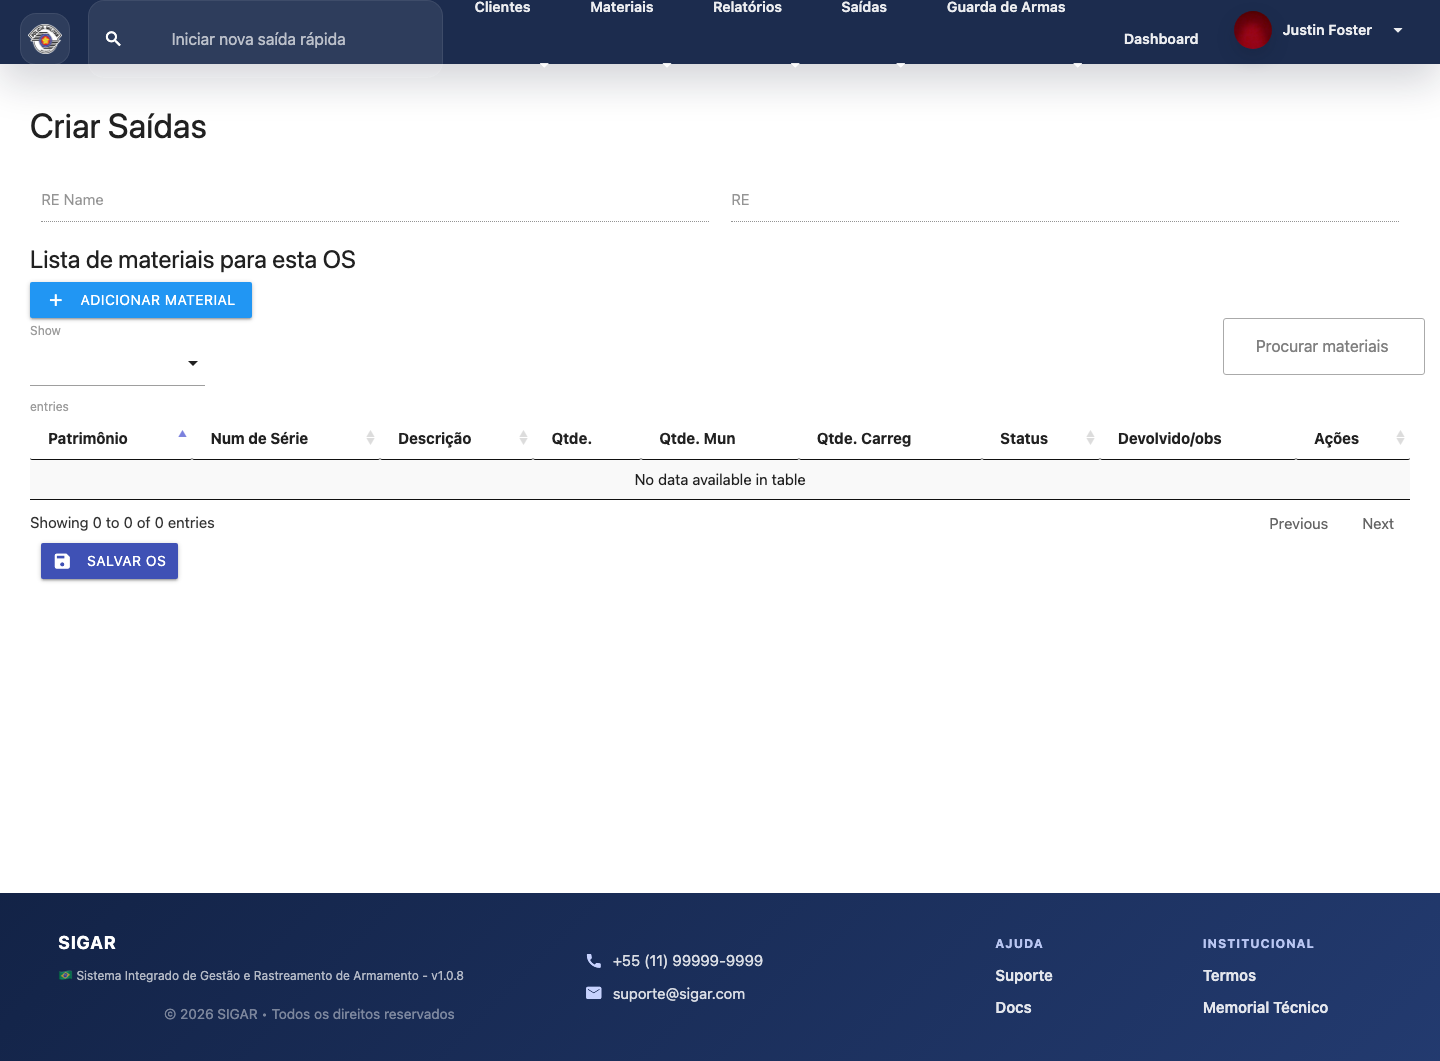Expand the Show entries dropdown
Screen dimensions: 1440x1061
click(x=117, y=363)
